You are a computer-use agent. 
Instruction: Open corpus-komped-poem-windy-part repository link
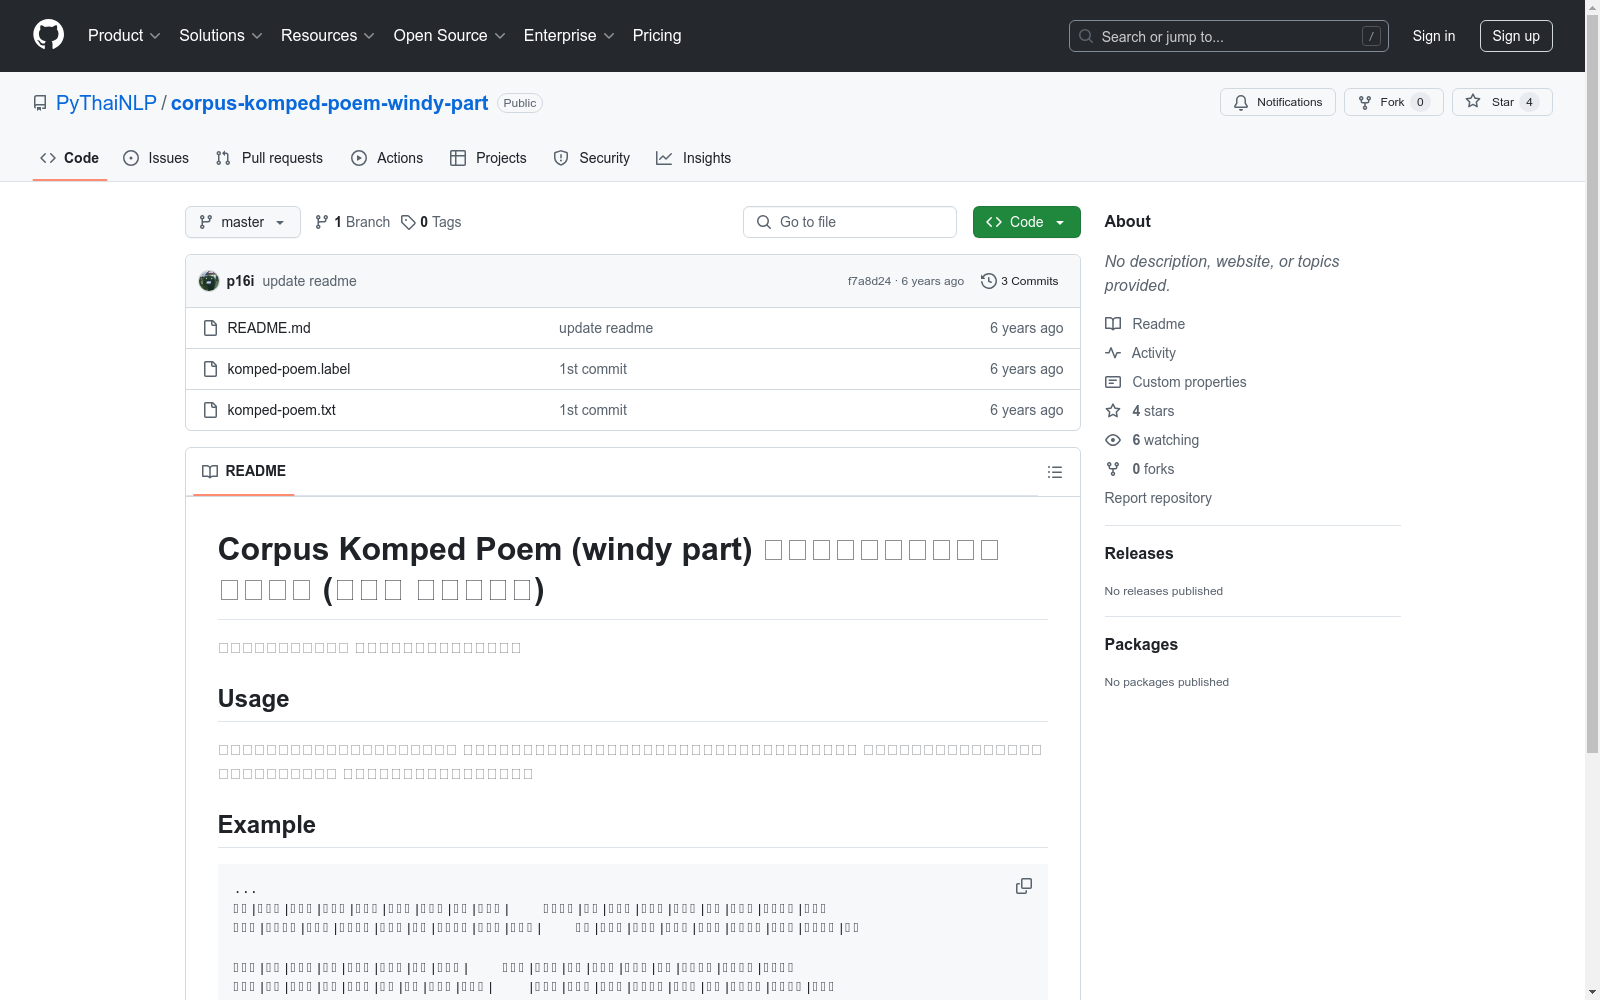pos(330,103)
